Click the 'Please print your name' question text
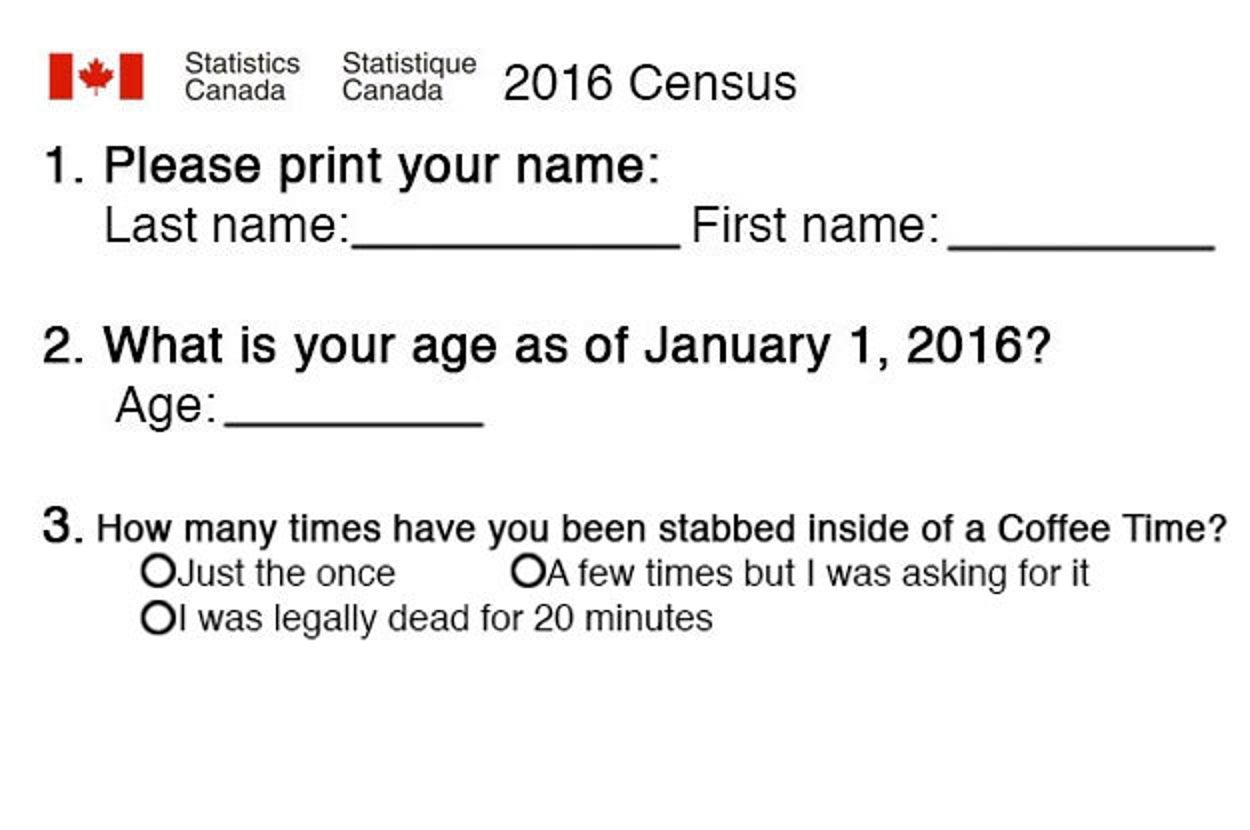Image resolution: width=1250 pixels, height=830 pixels. pos(380,166)
